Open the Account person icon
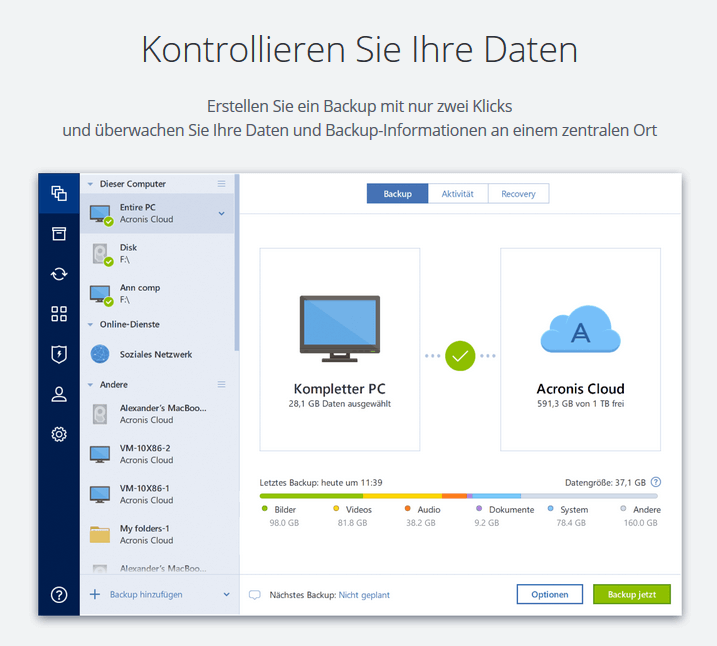The width and height of the screenshot is (717, 646). tap(59, 394)
